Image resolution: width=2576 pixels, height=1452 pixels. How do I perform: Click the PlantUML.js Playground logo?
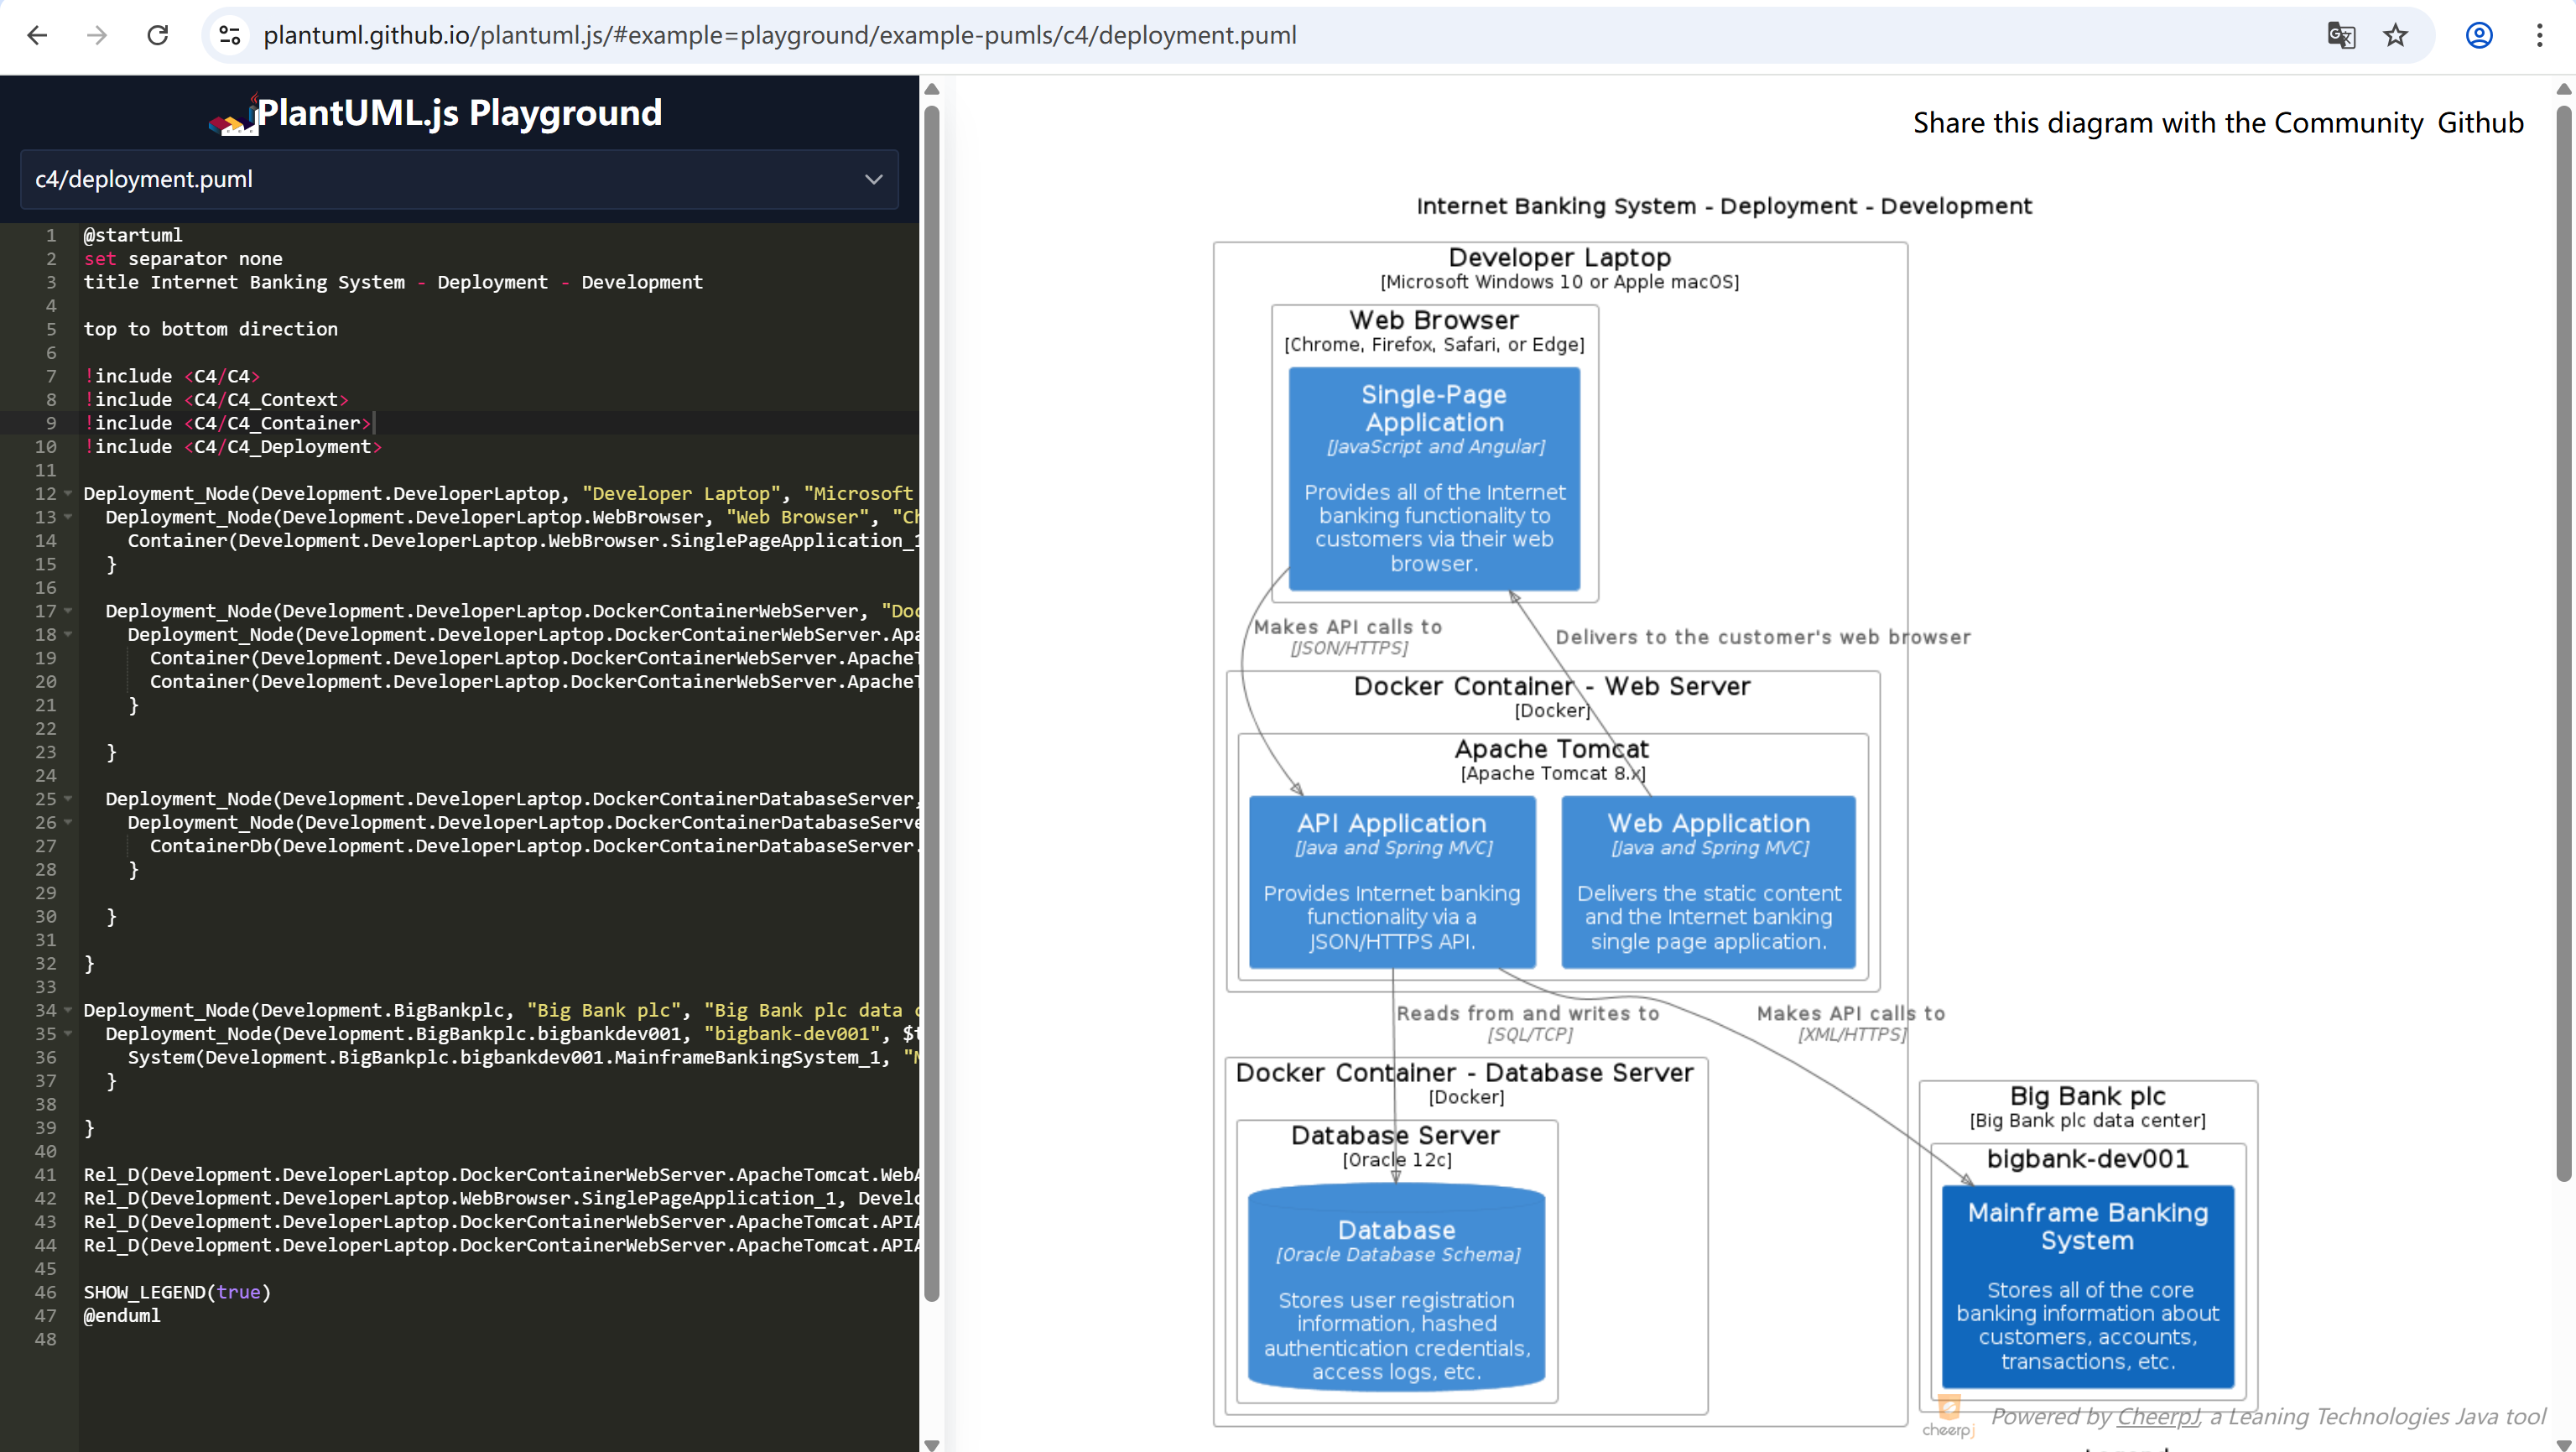(x=232, y=116)
